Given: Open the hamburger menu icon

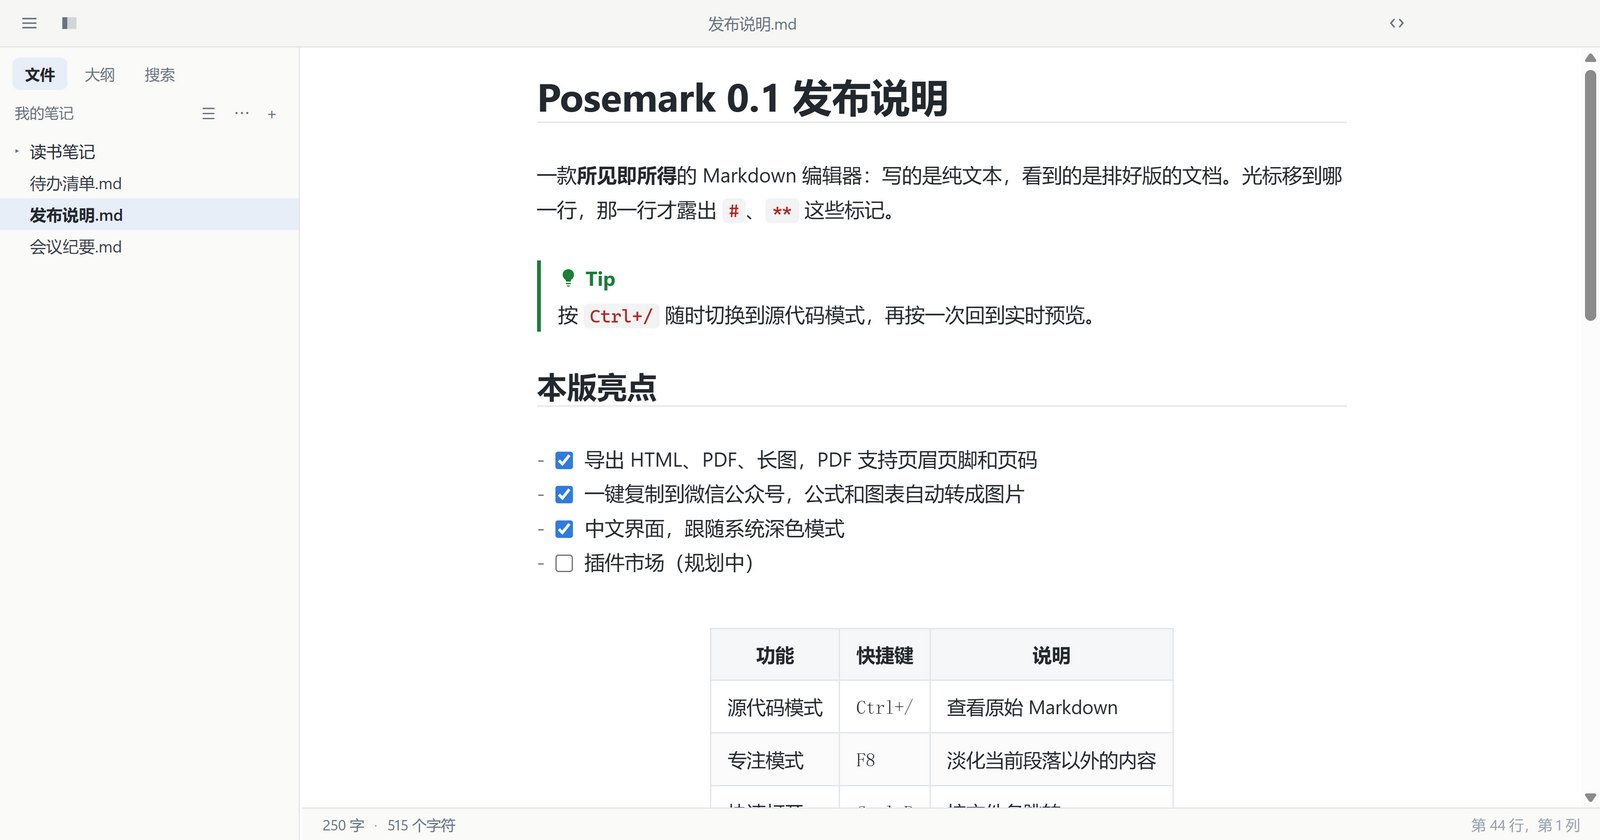Looking at the screenshot, I should tap(29, 23).
